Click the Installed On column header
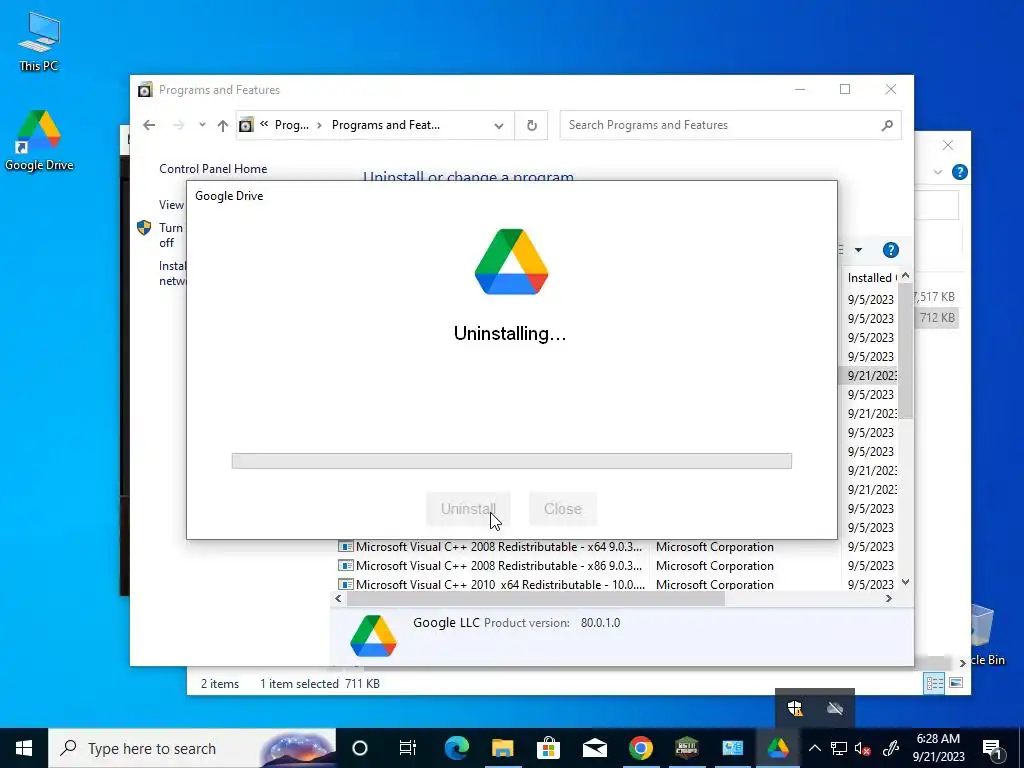The height and width of the screenshot is (768, 1024). (x=871, y=278)
